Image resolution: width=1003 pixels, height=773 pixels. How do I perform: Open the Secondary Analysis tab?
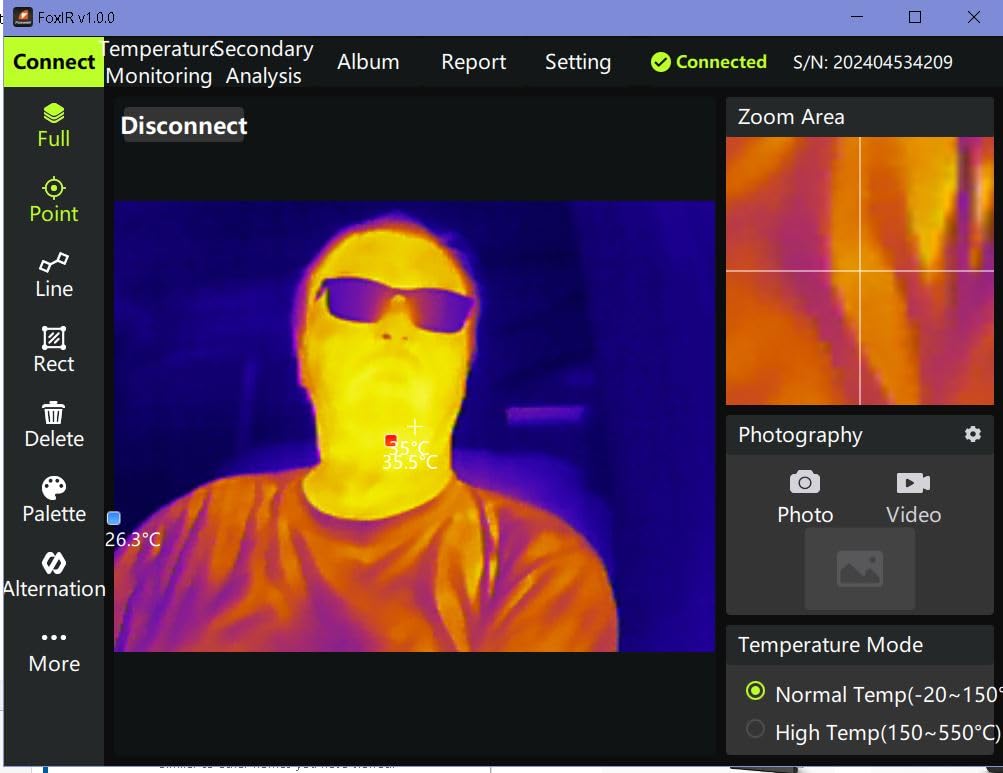tap(263, 61)
